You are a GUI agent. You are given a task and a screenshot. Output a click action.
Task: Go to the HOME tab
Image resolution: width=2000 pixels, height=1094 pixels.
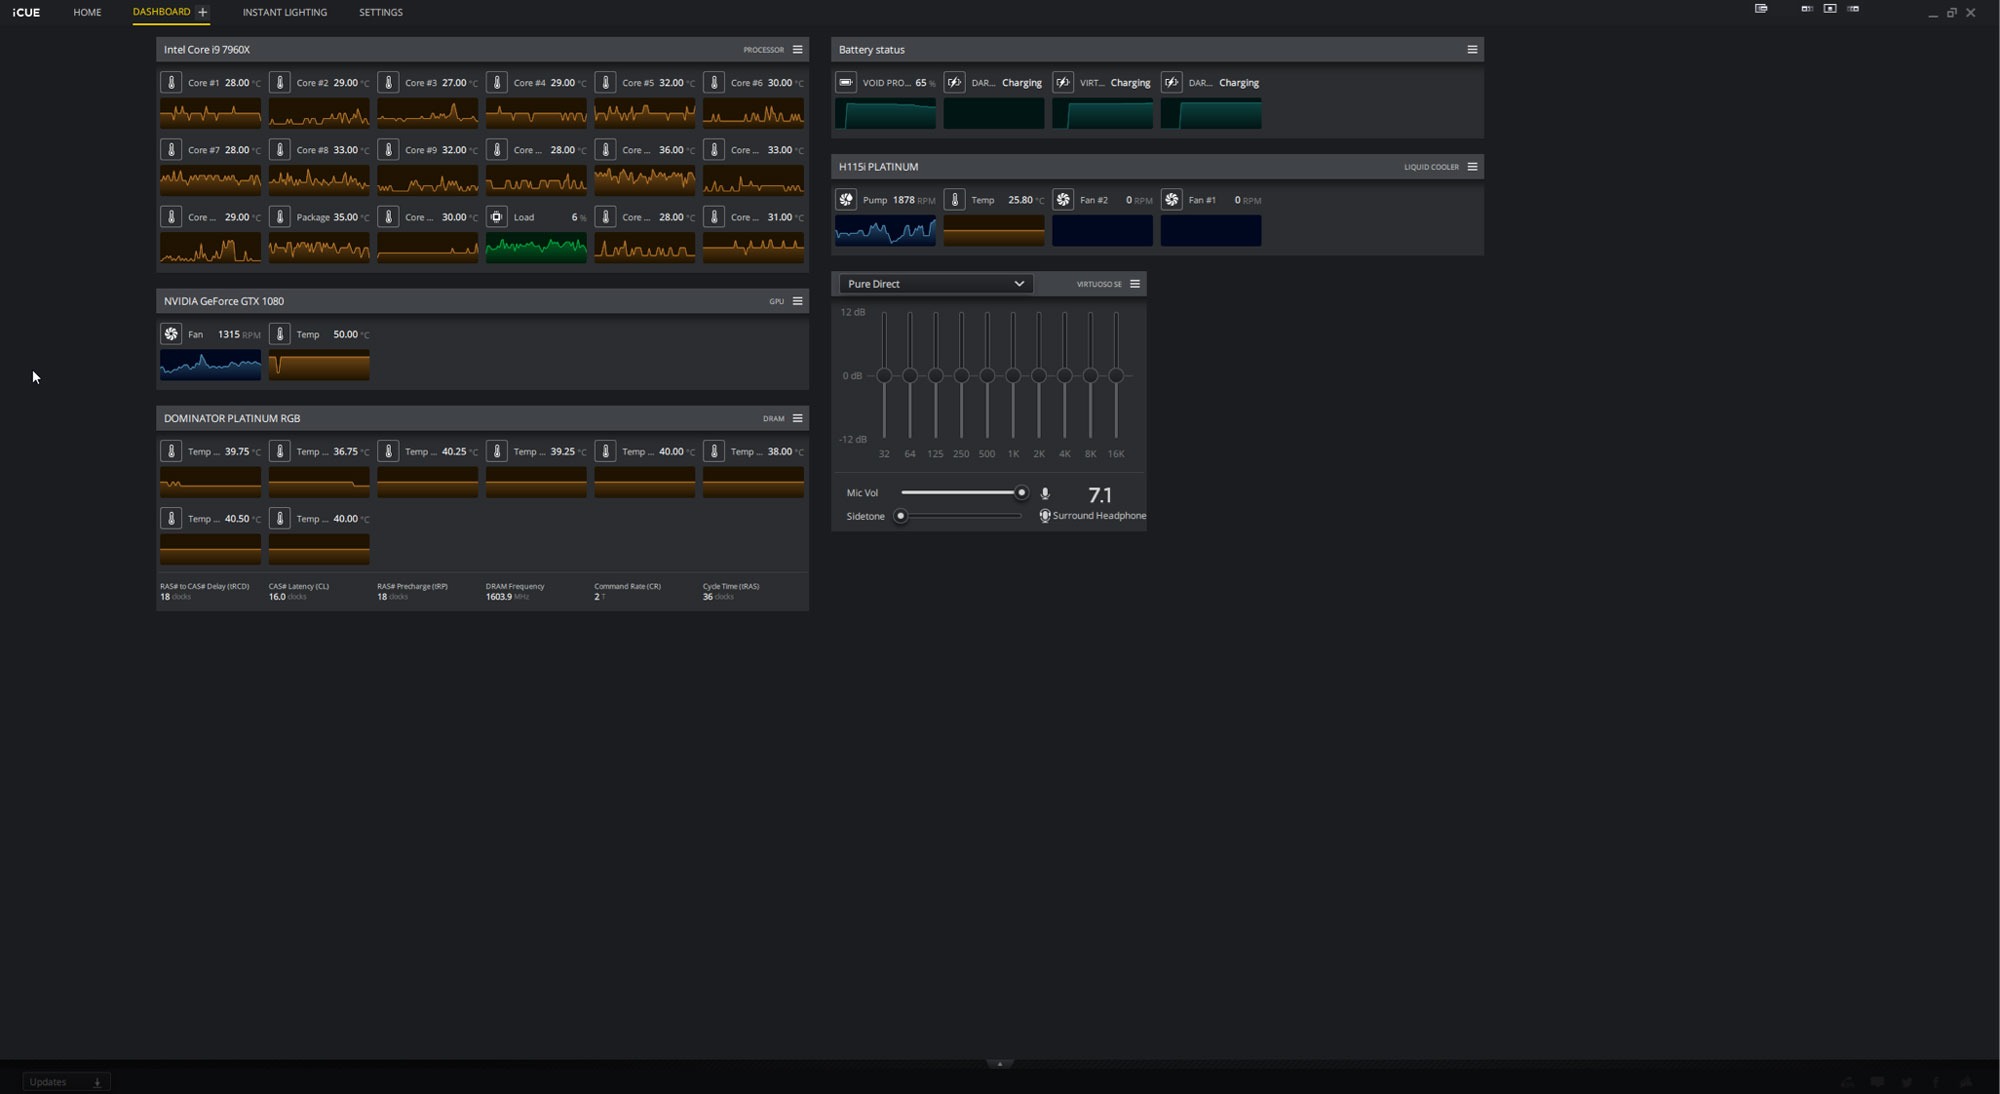(87, 12)
